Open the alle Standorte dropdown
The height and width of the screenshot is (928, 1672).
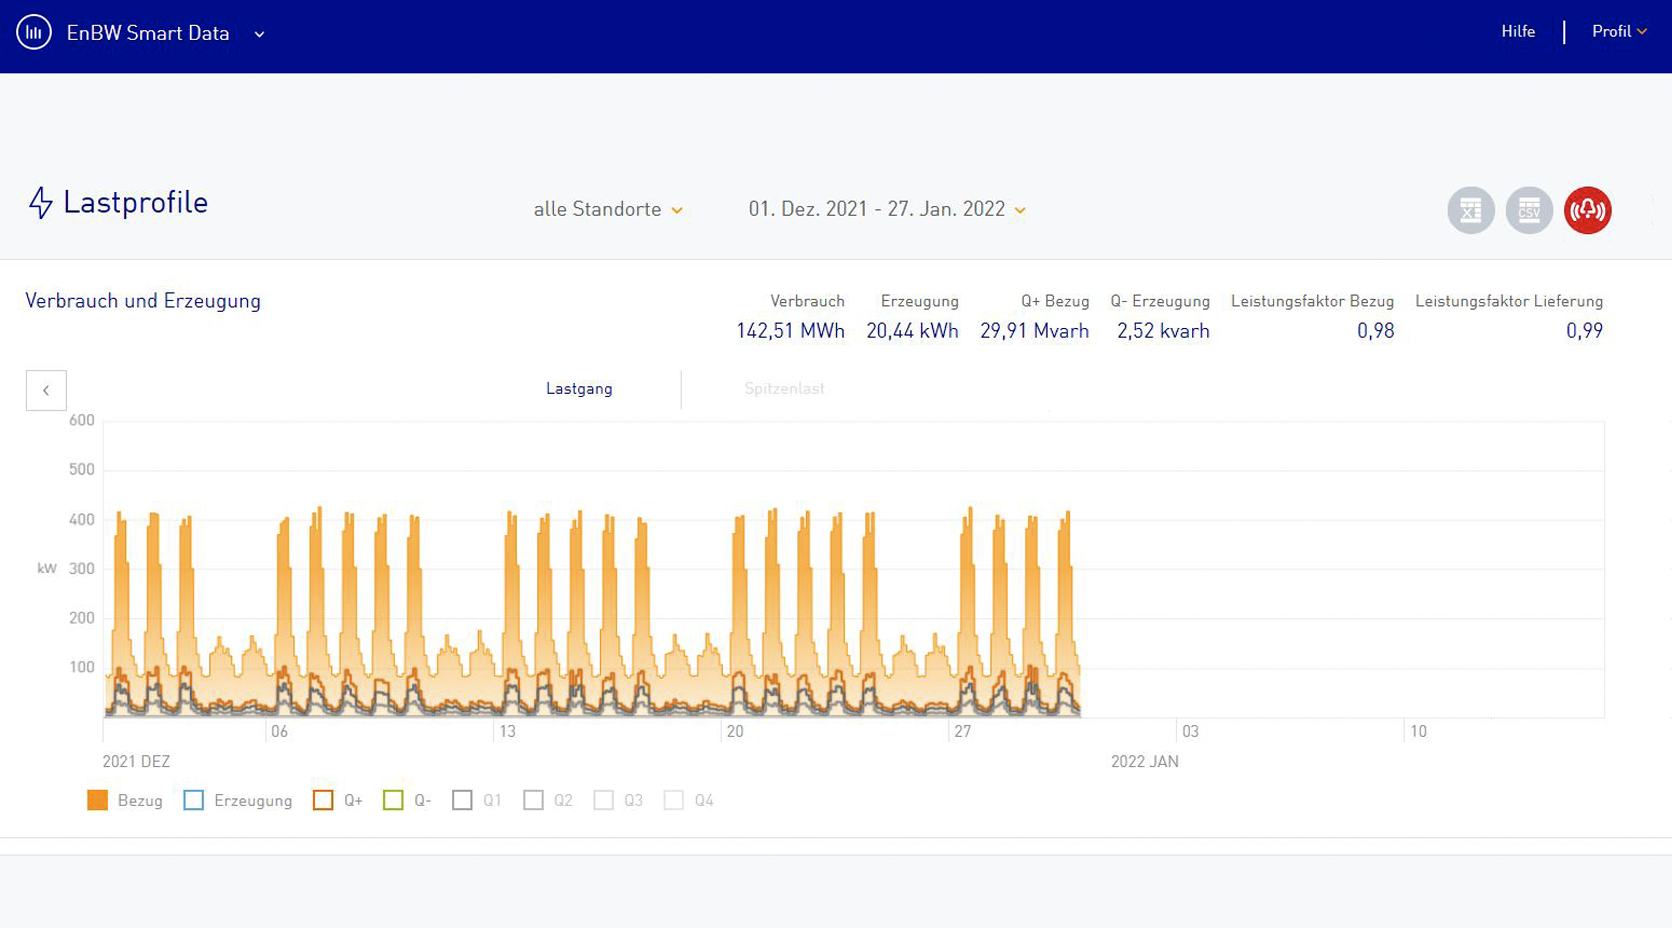coord(608,209)
